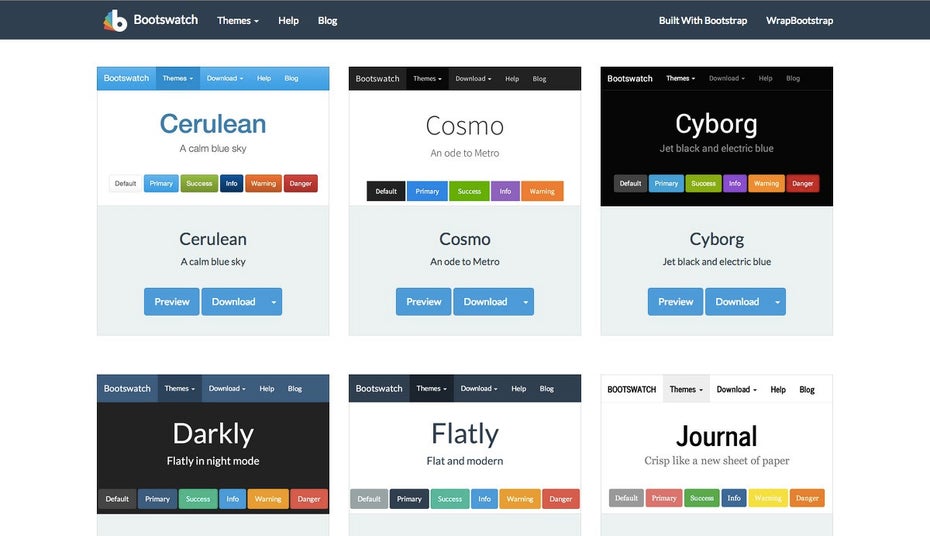The image size is (930, 536).
Task: Click the Cerulean preview Download dropdown
Action: click(225, 78)
